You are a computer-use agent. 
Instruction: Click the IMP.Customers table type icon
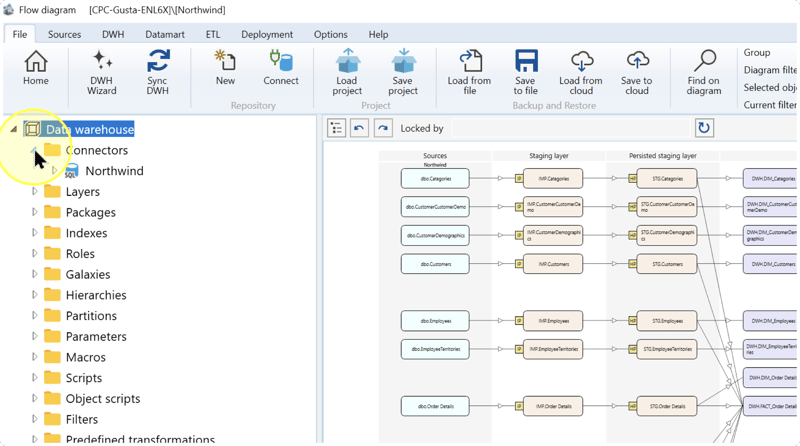point(519,264)
